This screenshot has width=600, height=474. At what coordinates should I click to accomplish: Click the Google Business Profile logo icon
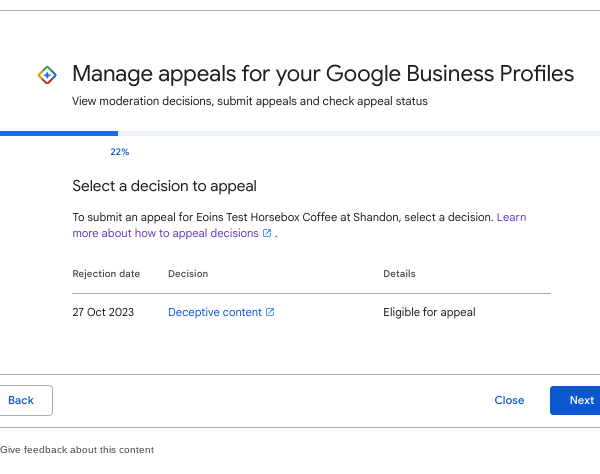pos(46,75)
